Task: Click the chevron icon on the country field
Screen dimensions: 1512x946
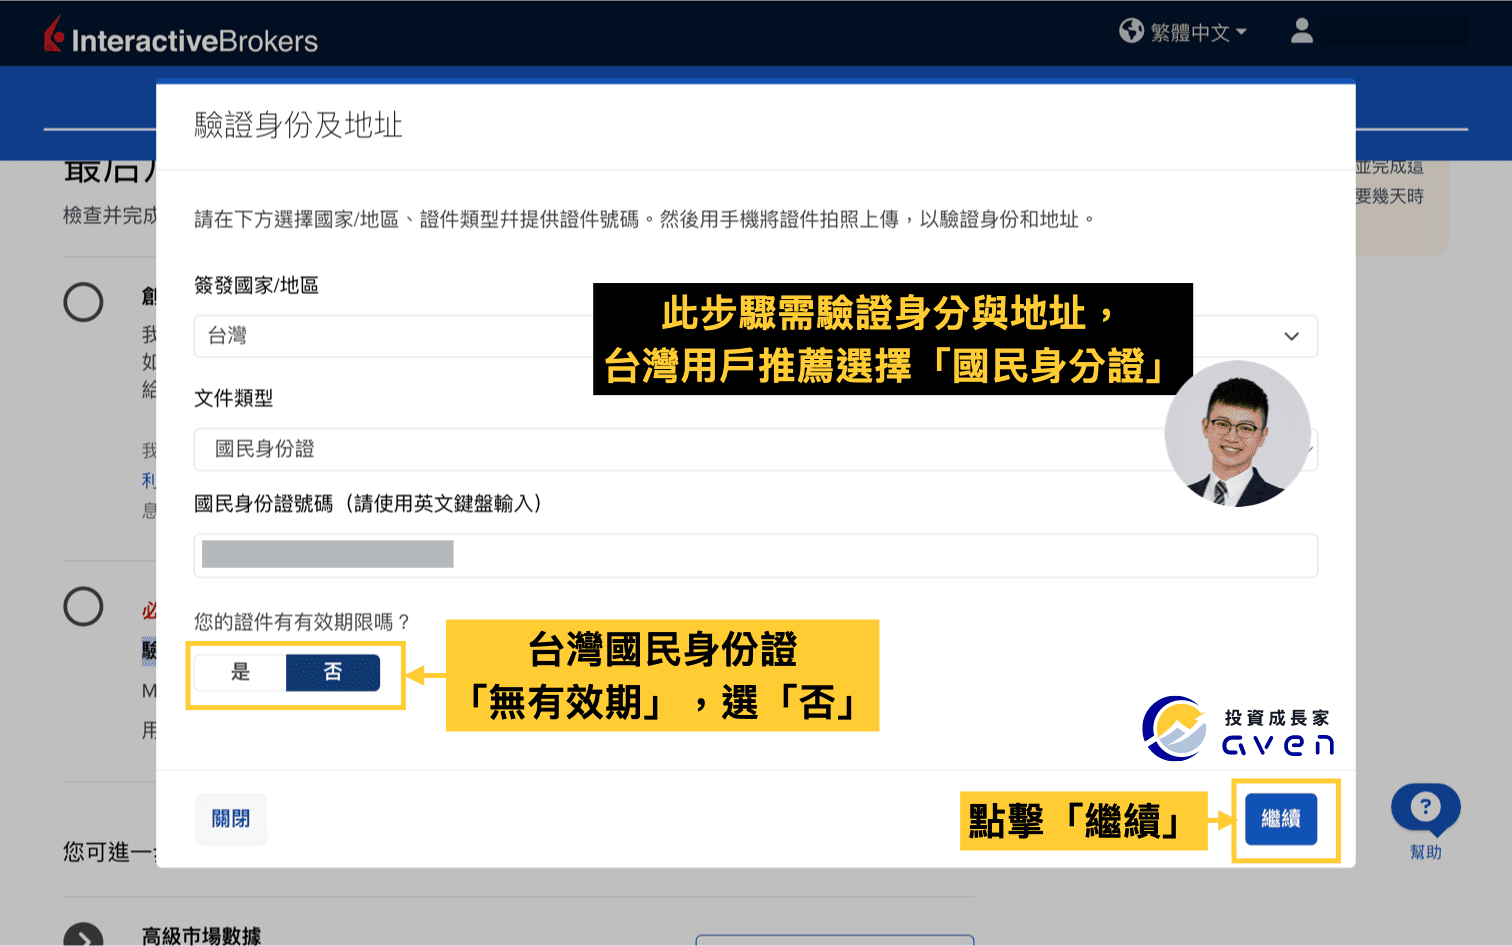Action: pyautogui.click(x=1292, y=336)
